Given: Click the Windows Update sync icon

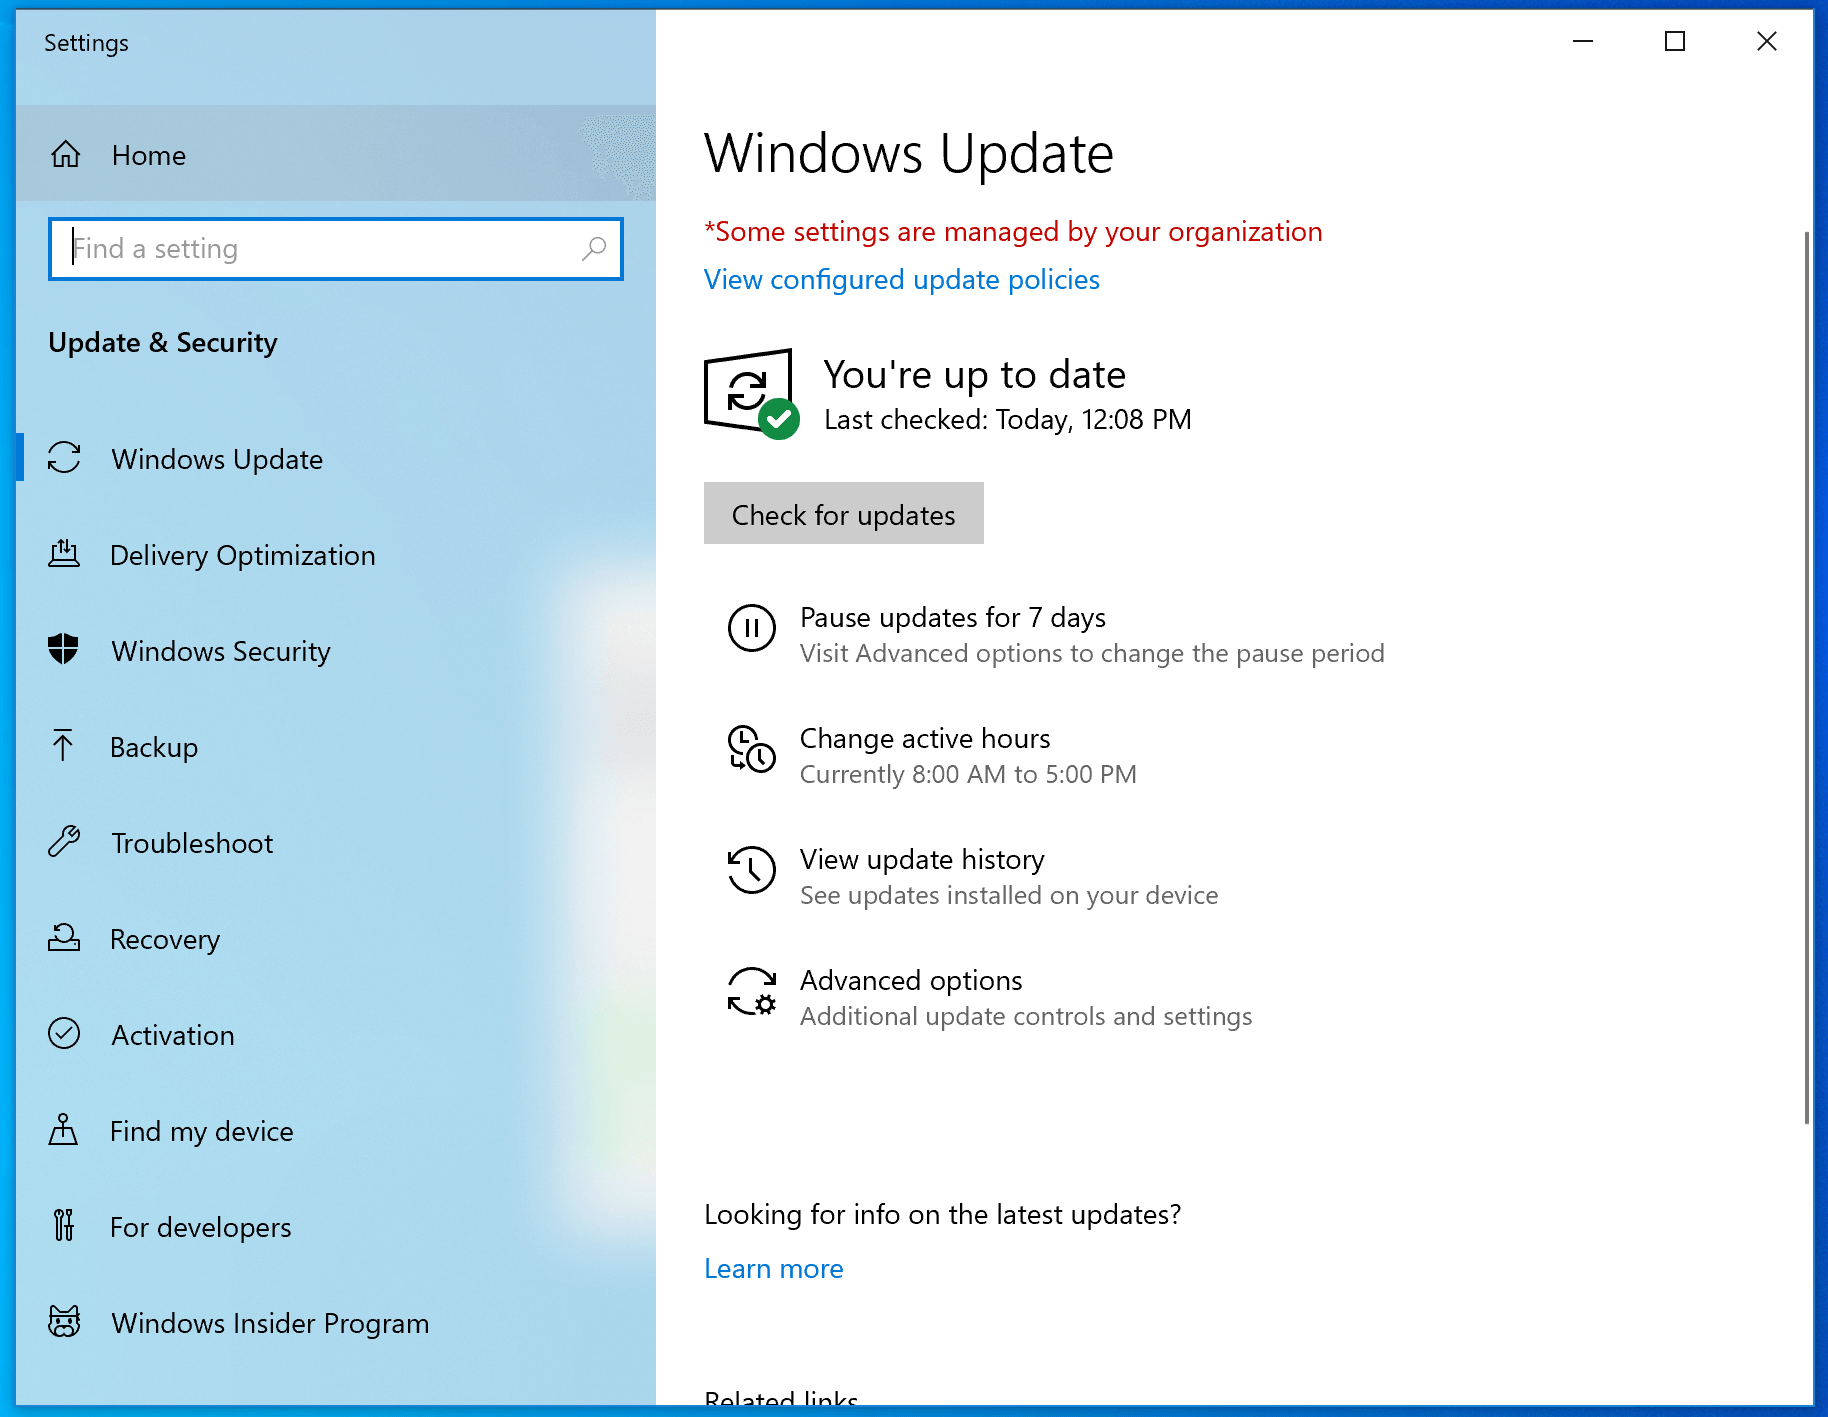Looking at the screenshot, I should pyautogui.click(x=64, y=459).
